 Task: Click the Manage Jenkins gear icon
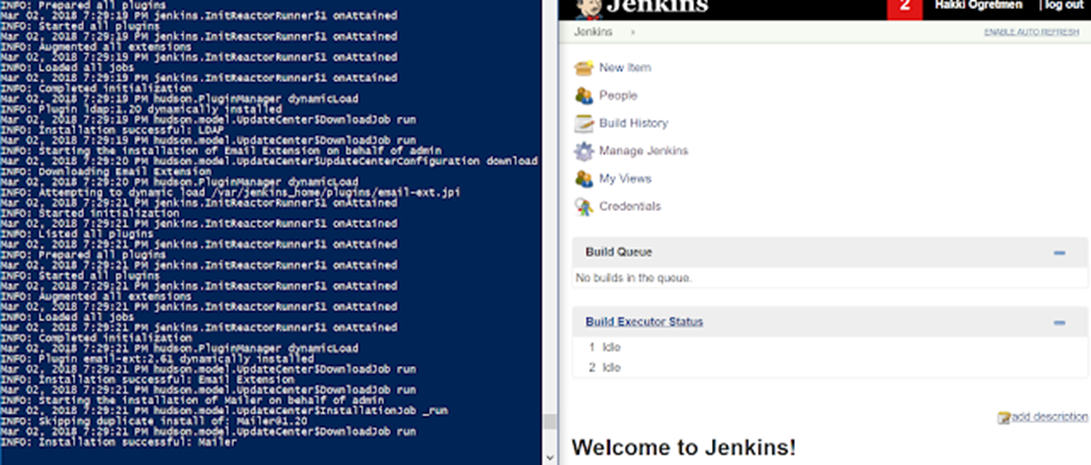coord(583,151)
